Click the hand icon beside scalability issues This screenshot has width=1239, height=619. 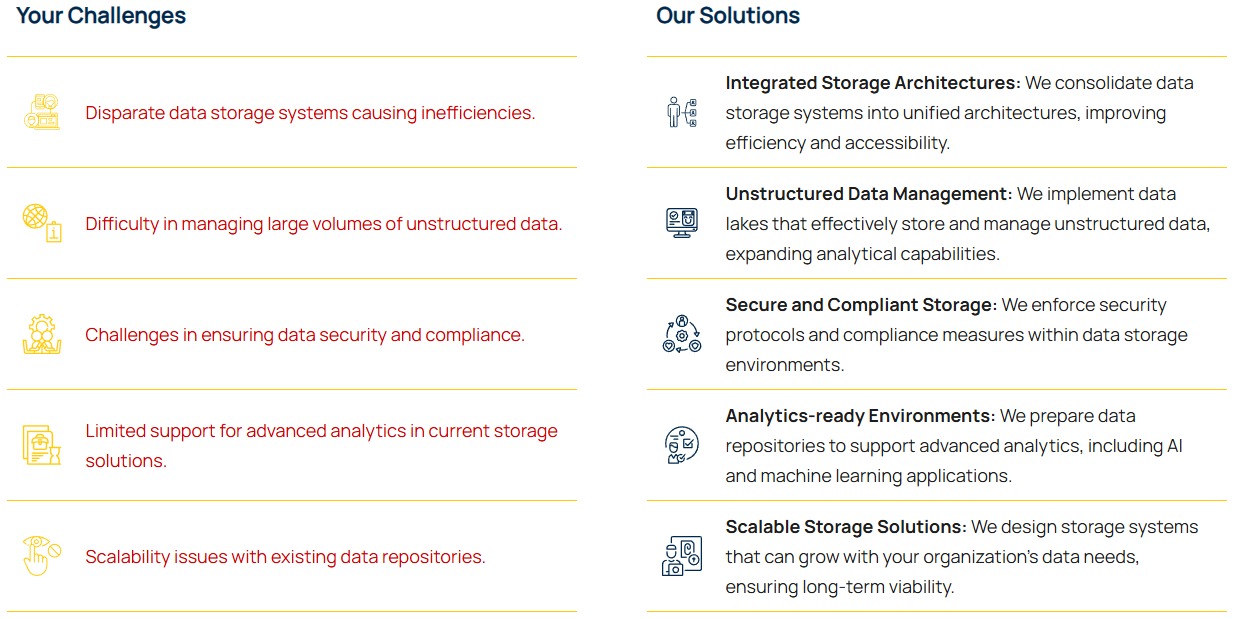pyautogui.click(x=42, y=556)
